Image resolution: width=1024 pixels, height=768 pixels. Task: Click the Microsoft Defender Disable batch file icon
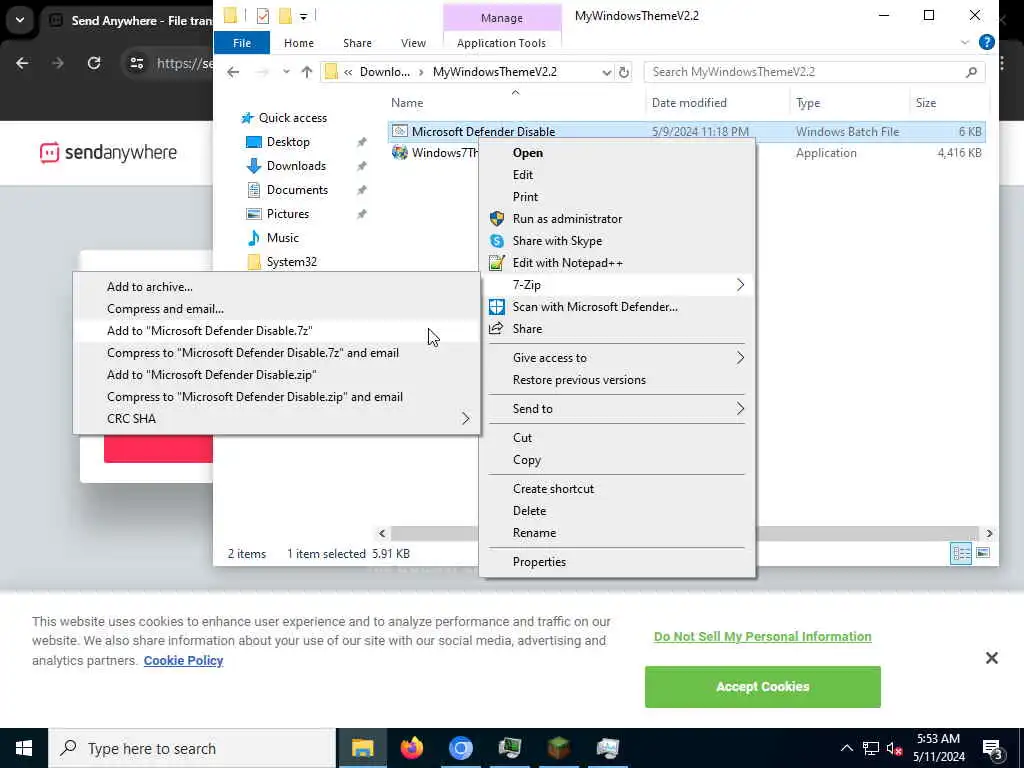coord(400,131)
